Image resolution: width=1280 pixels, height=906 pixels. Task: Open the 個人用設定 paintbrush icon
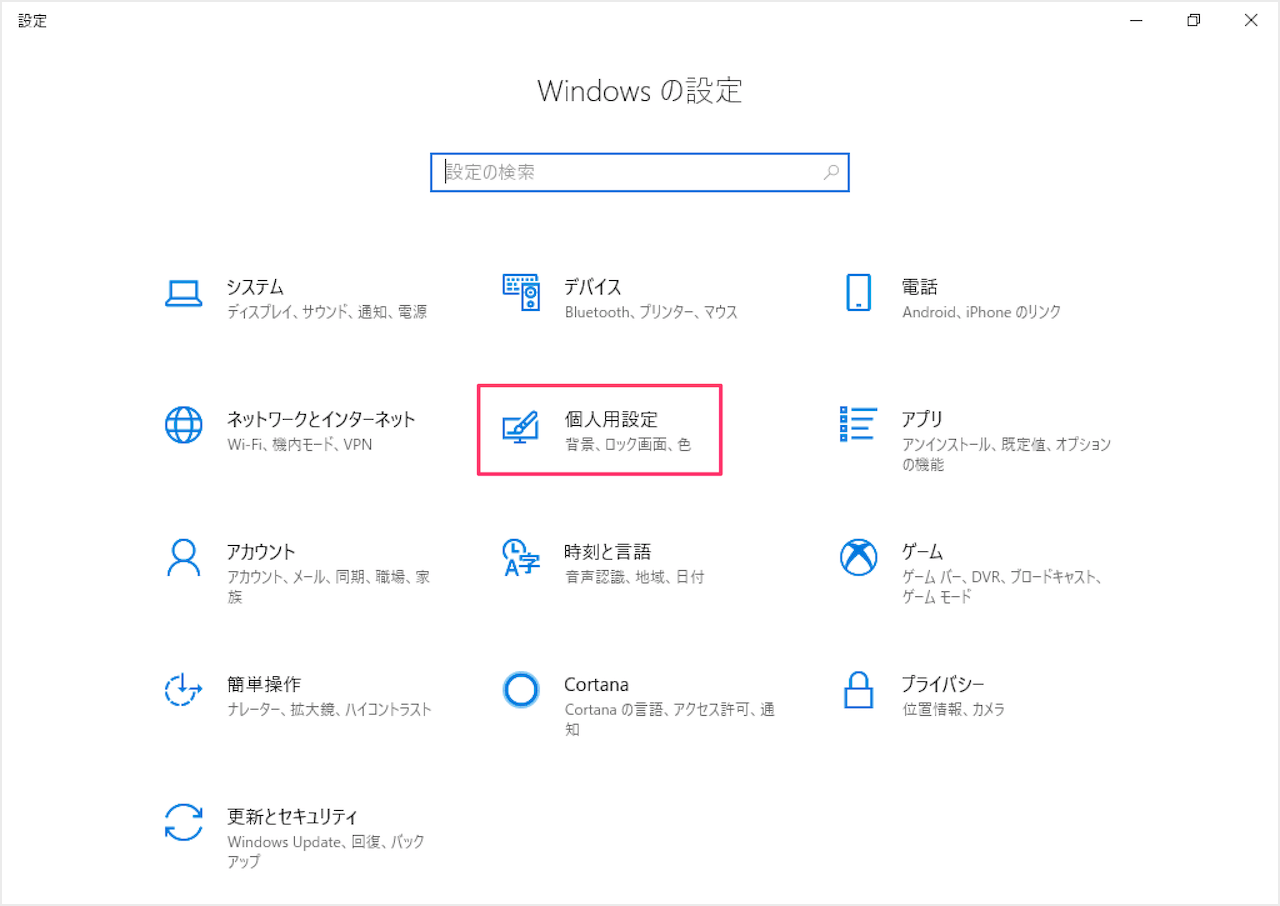pos(521,427)
